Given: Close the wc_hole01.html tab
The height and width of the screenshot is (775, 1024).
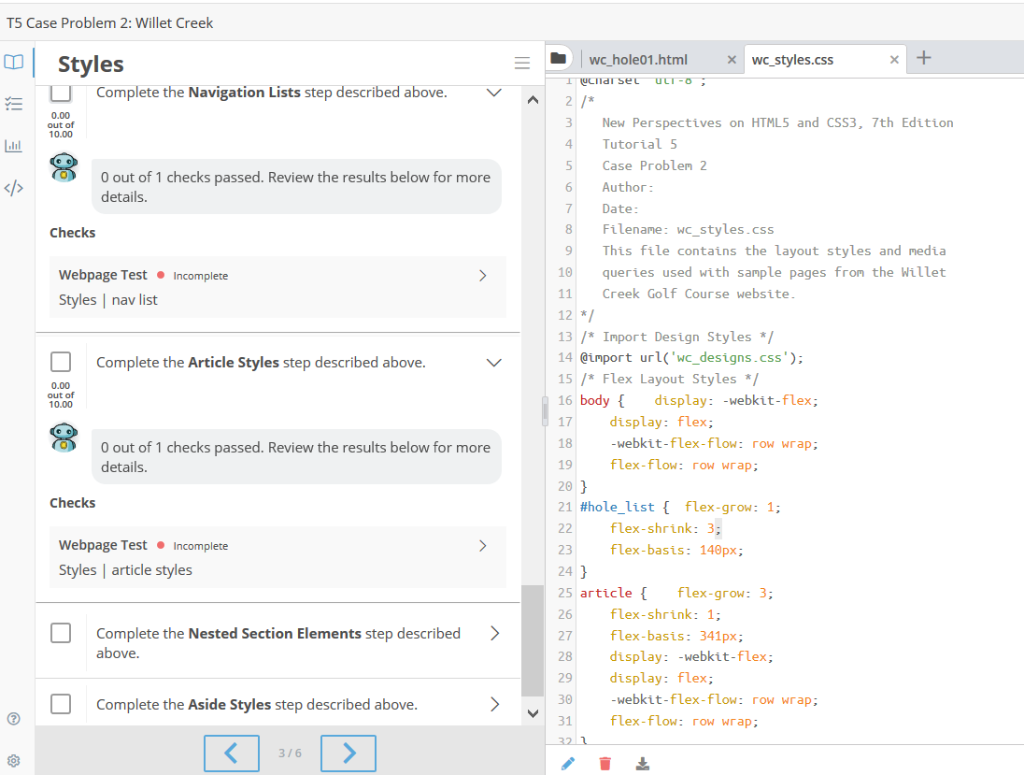Looking at the screenshot, I should (x=731, y=59).
